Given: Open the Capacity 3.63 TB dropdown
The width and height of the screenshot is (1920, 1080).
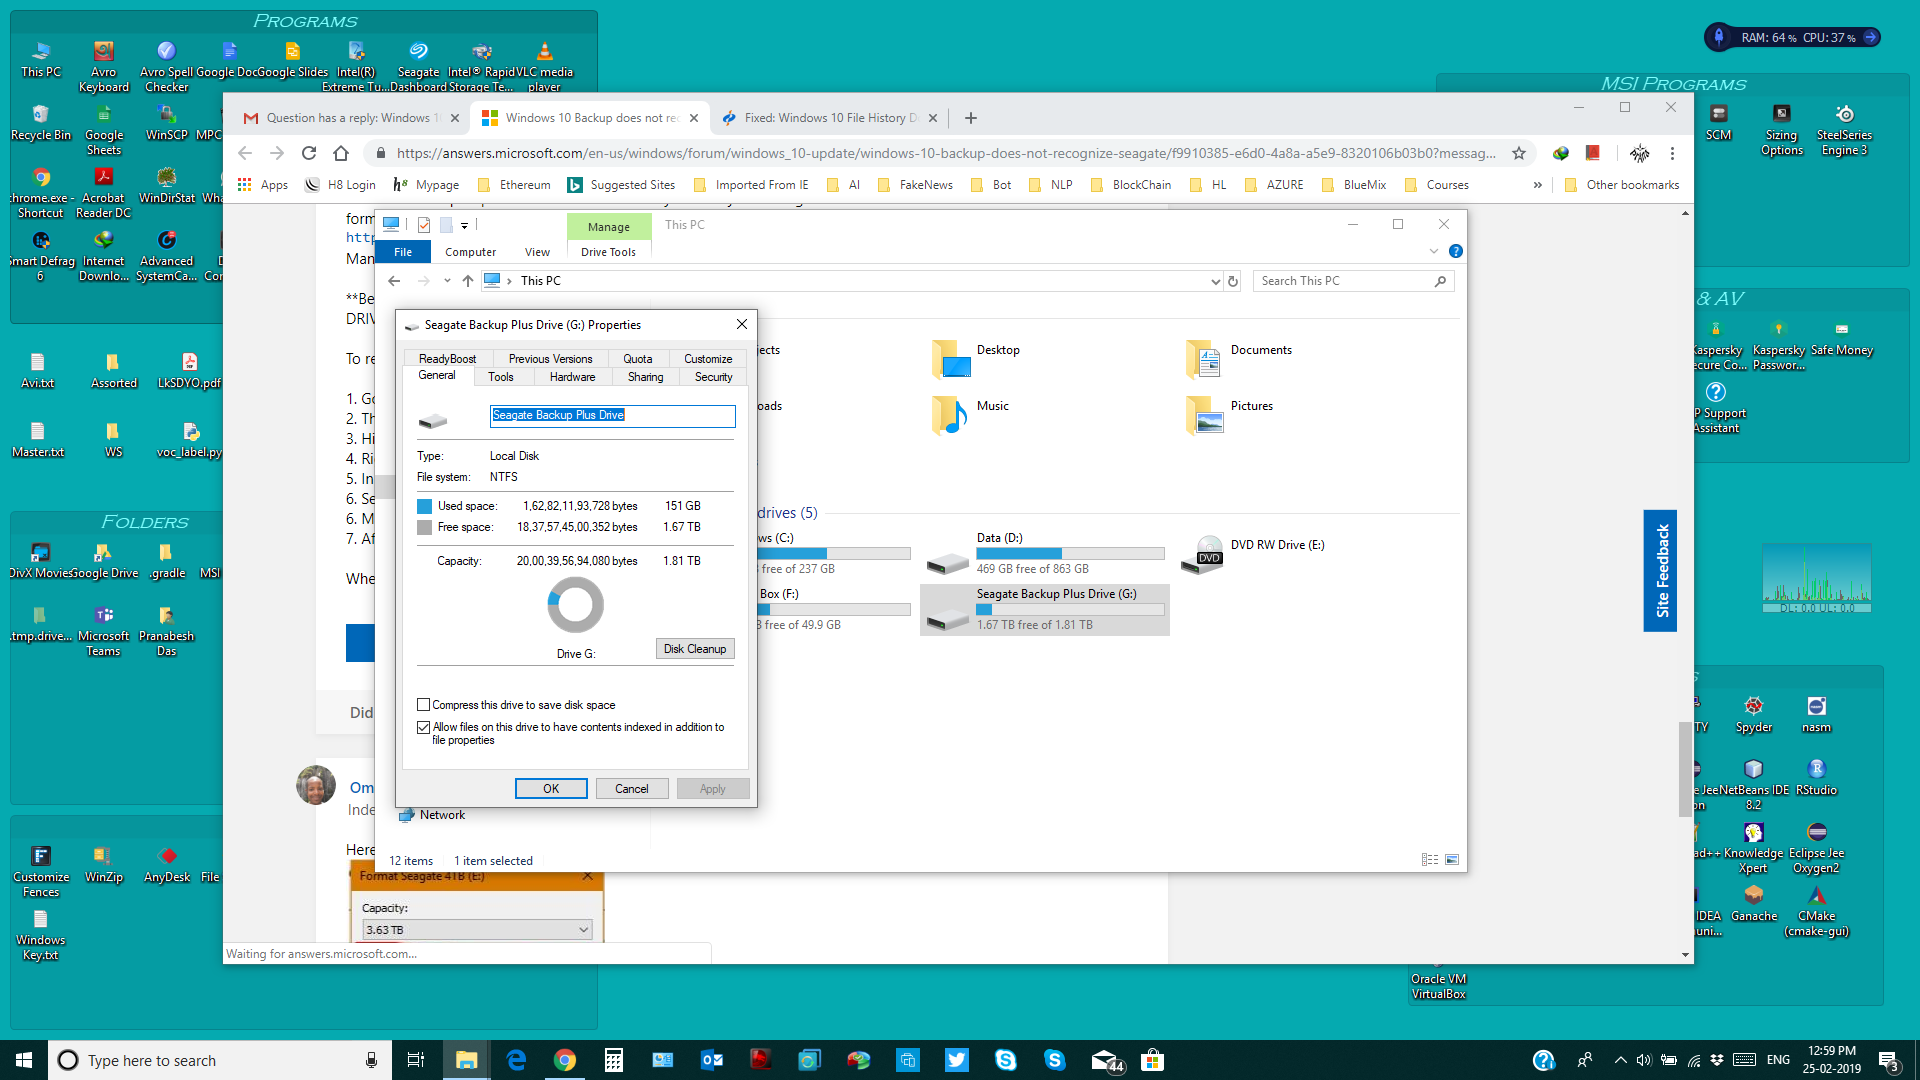Looking at the screenshot, I should tap(477, 930).
